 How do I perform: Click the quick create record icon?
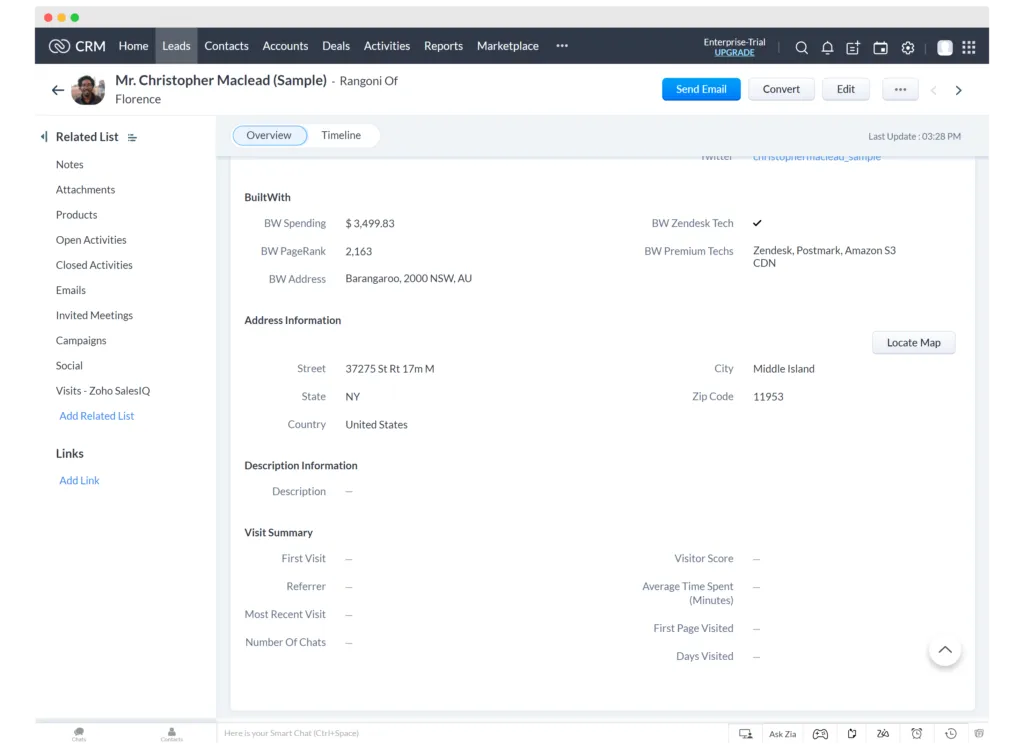point(853,47)
